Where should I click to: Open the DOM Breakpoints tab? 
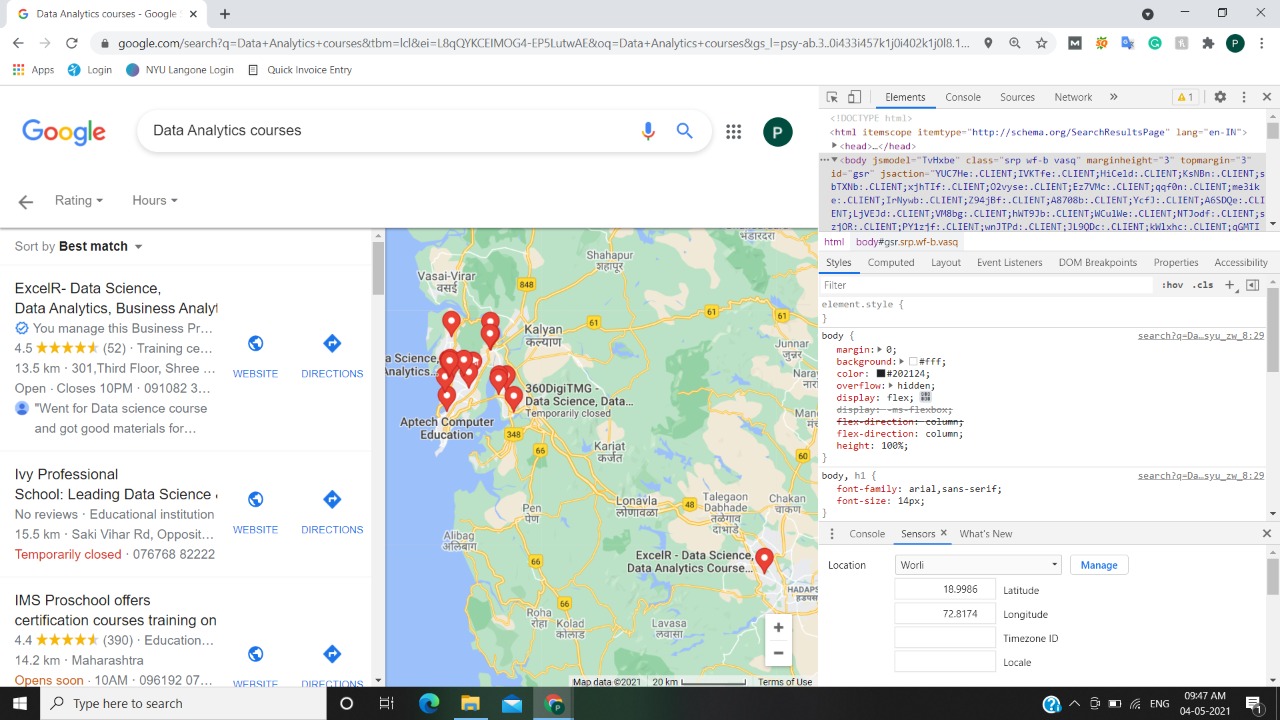pyautogui.click(x=1098, y=262)
